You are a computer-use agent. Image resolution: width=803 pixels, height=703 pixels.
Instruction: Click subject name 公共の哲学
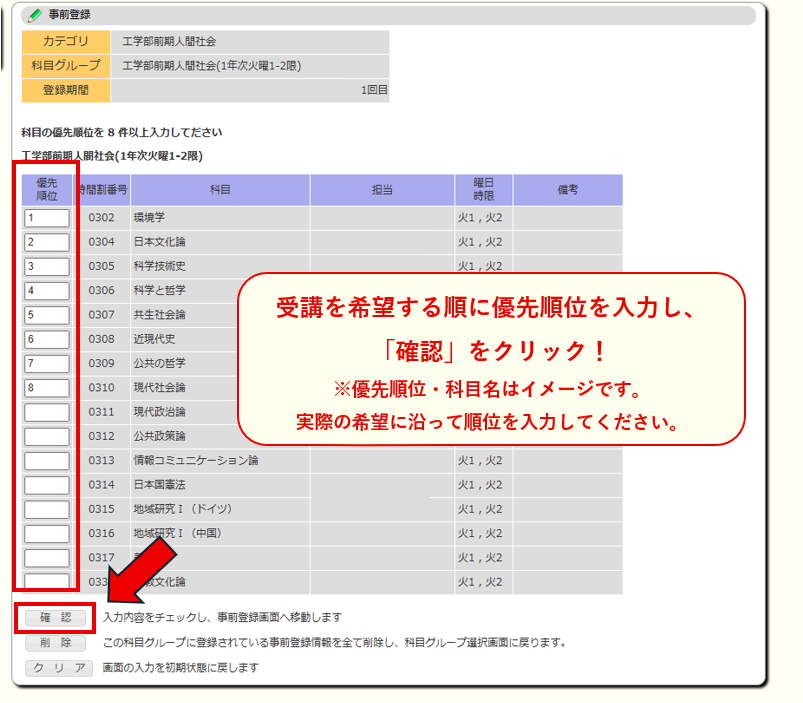(160, 364)
